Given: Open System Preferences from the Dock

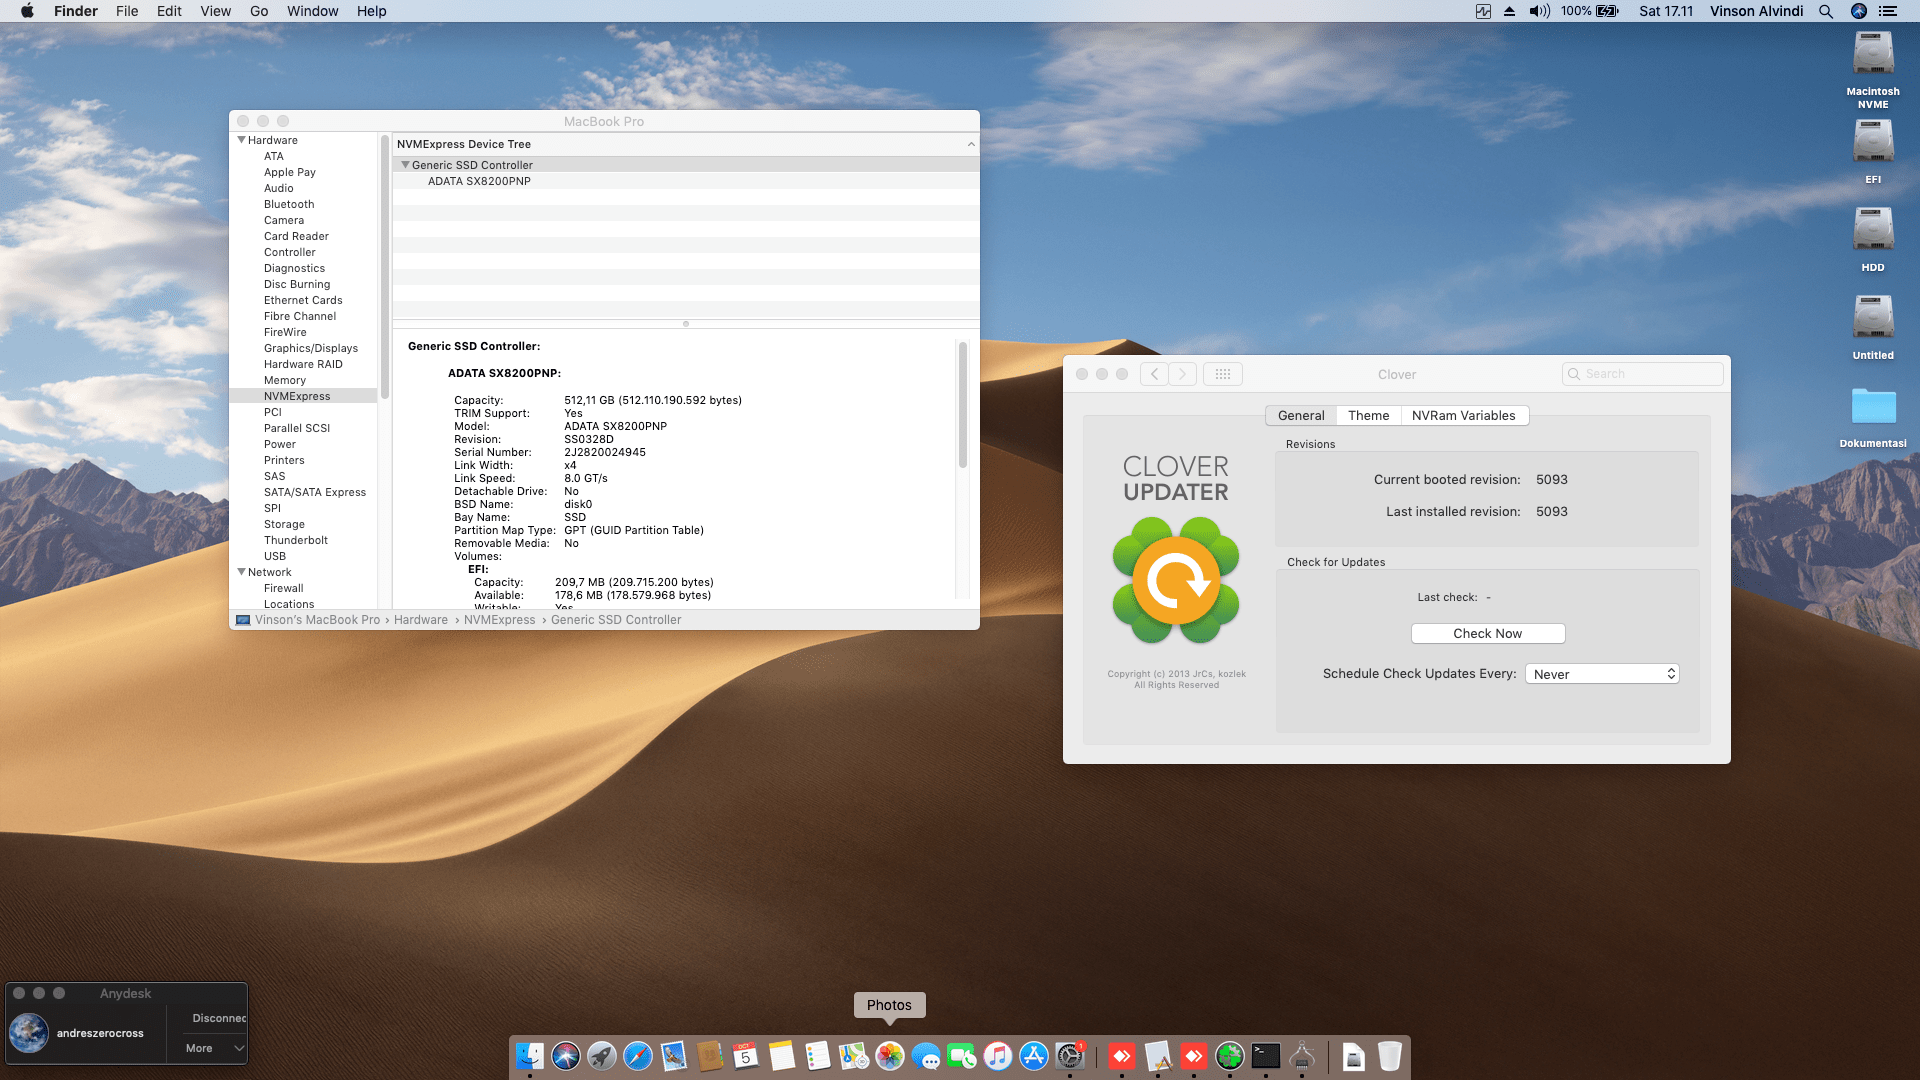Looking at the screenshot, I should 1070,1056.
